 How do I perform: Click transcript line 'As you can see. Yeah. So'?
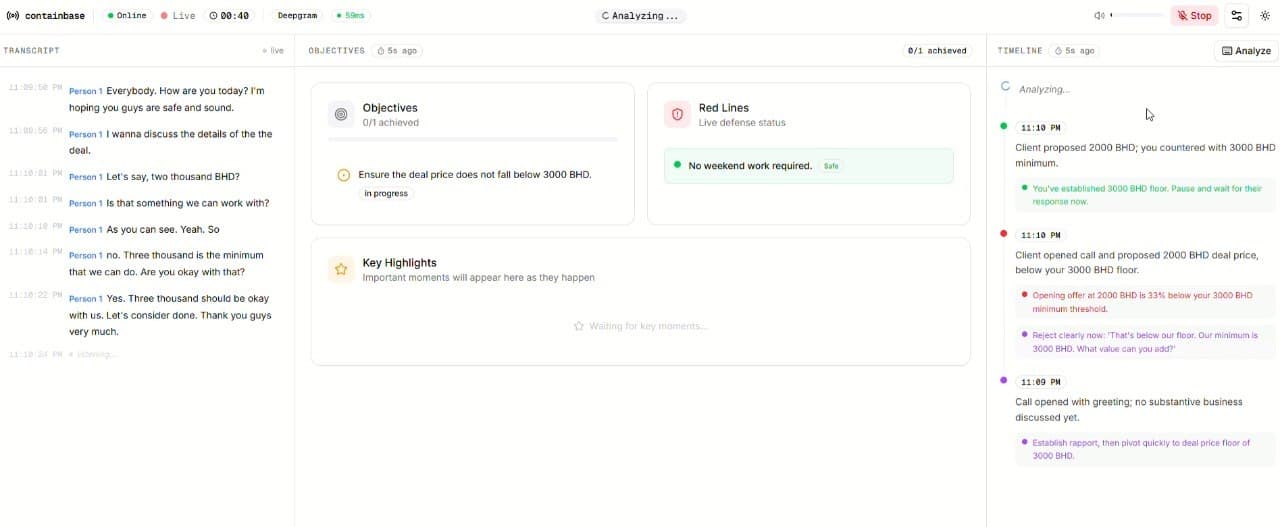pos(163,229)
